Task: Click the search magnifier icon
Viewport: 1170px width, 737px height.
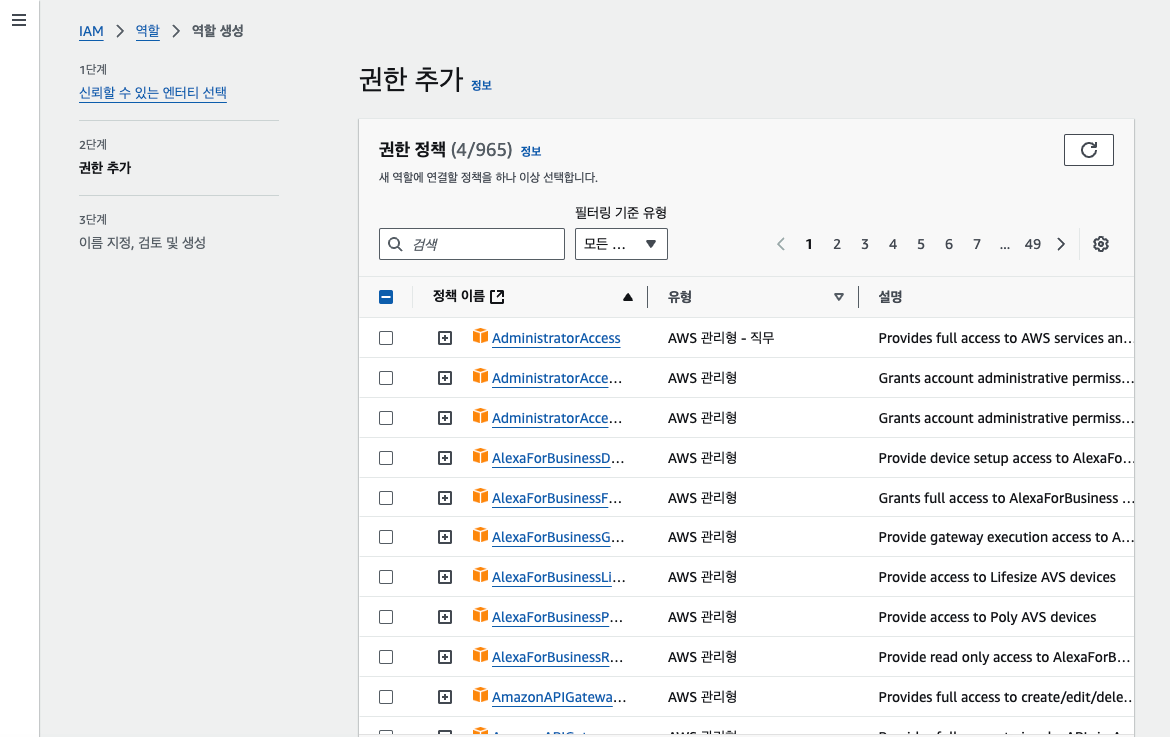Action: (395, 244)
